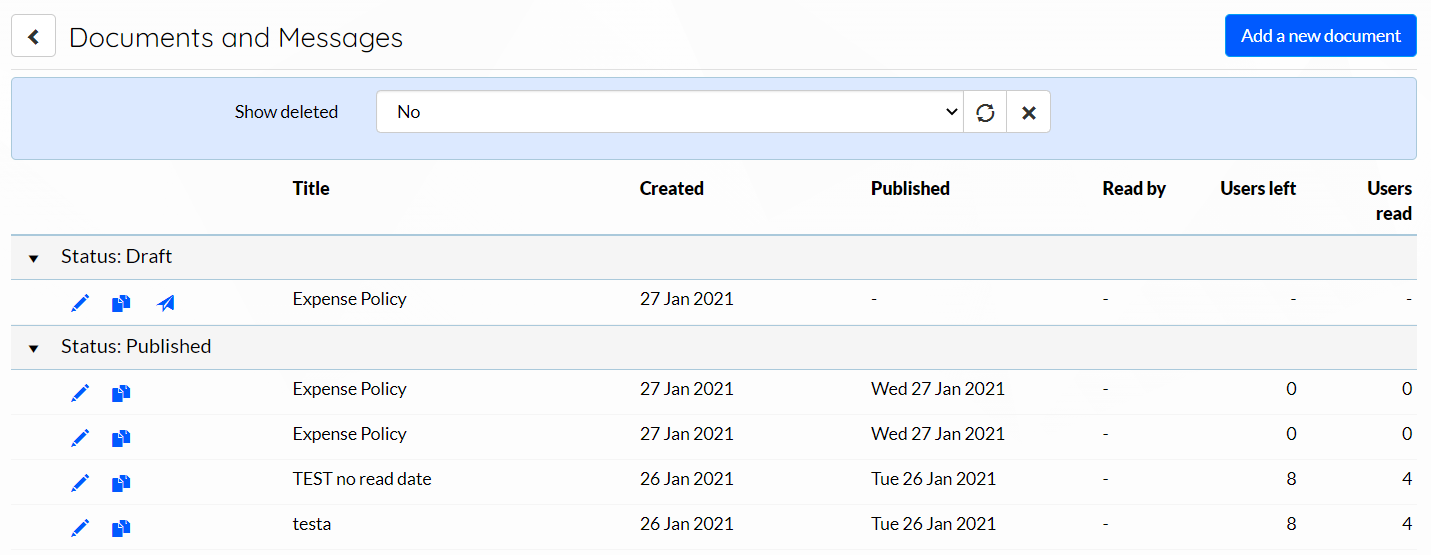Sort by the Created column header
This screenshot has height=555, width=1431.
tap(672, 188)
